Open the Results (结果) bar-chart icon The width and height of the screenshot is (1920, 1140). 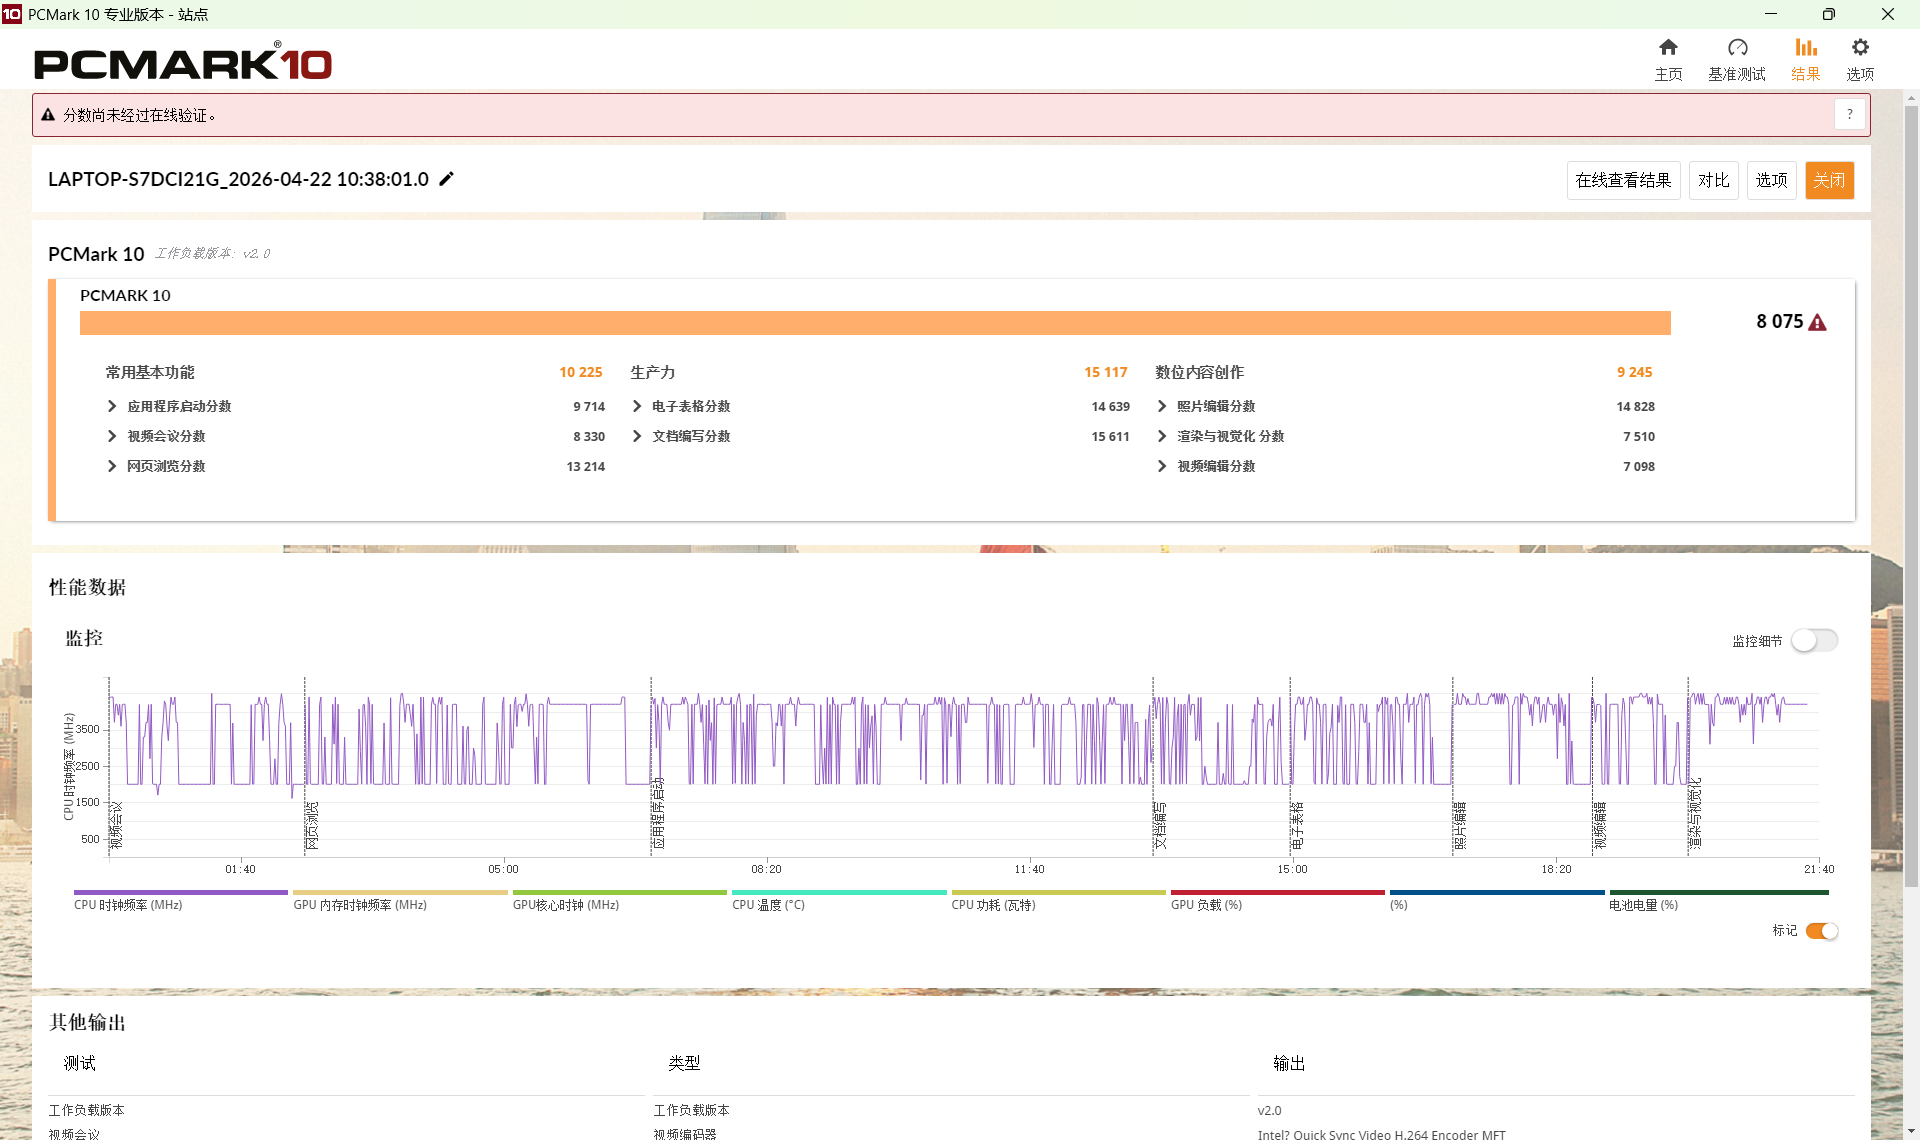pos(1805,48)
